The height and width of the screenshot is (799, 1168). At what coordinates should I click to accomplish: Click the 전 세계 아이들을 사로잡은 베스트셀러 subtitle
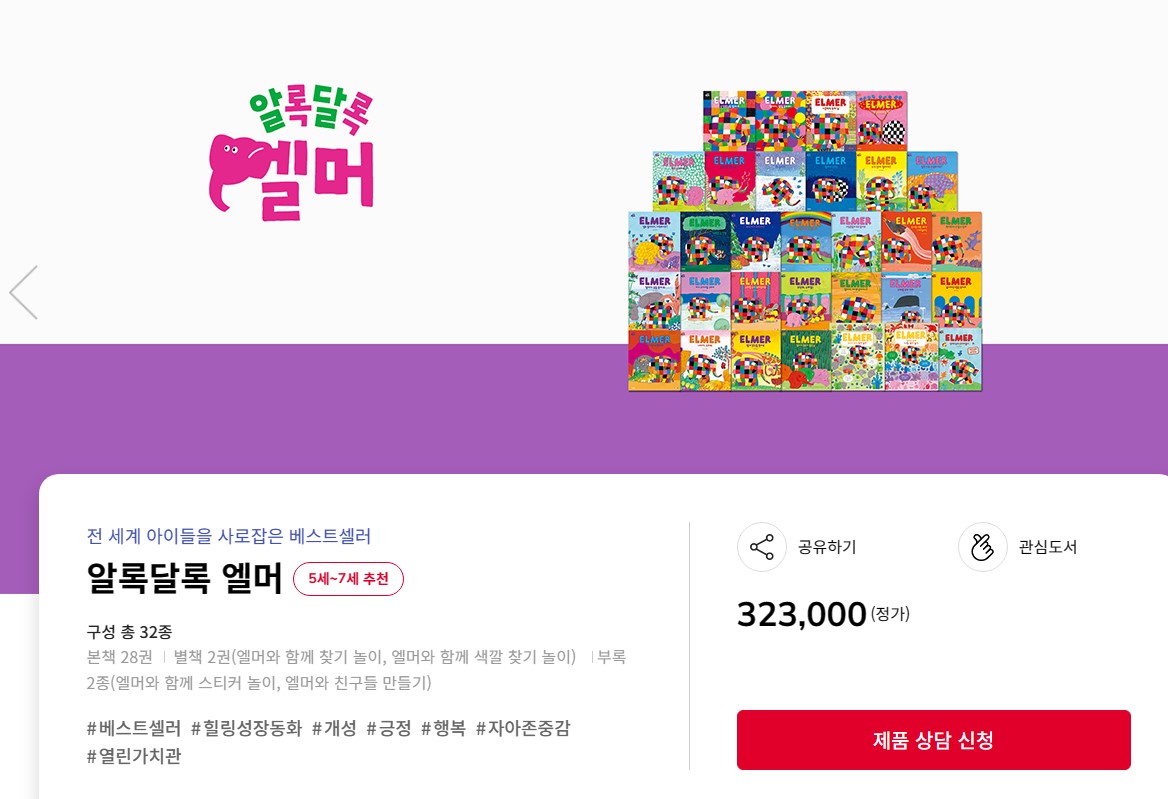tap(229, 536)
